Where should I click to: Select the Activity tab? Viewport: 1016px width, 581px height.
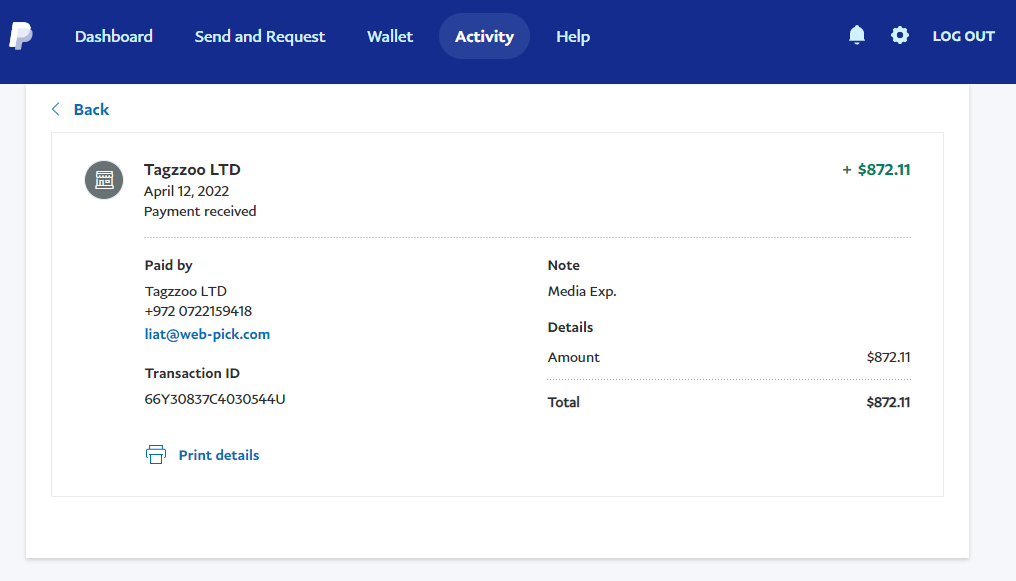tap(484, 36)
